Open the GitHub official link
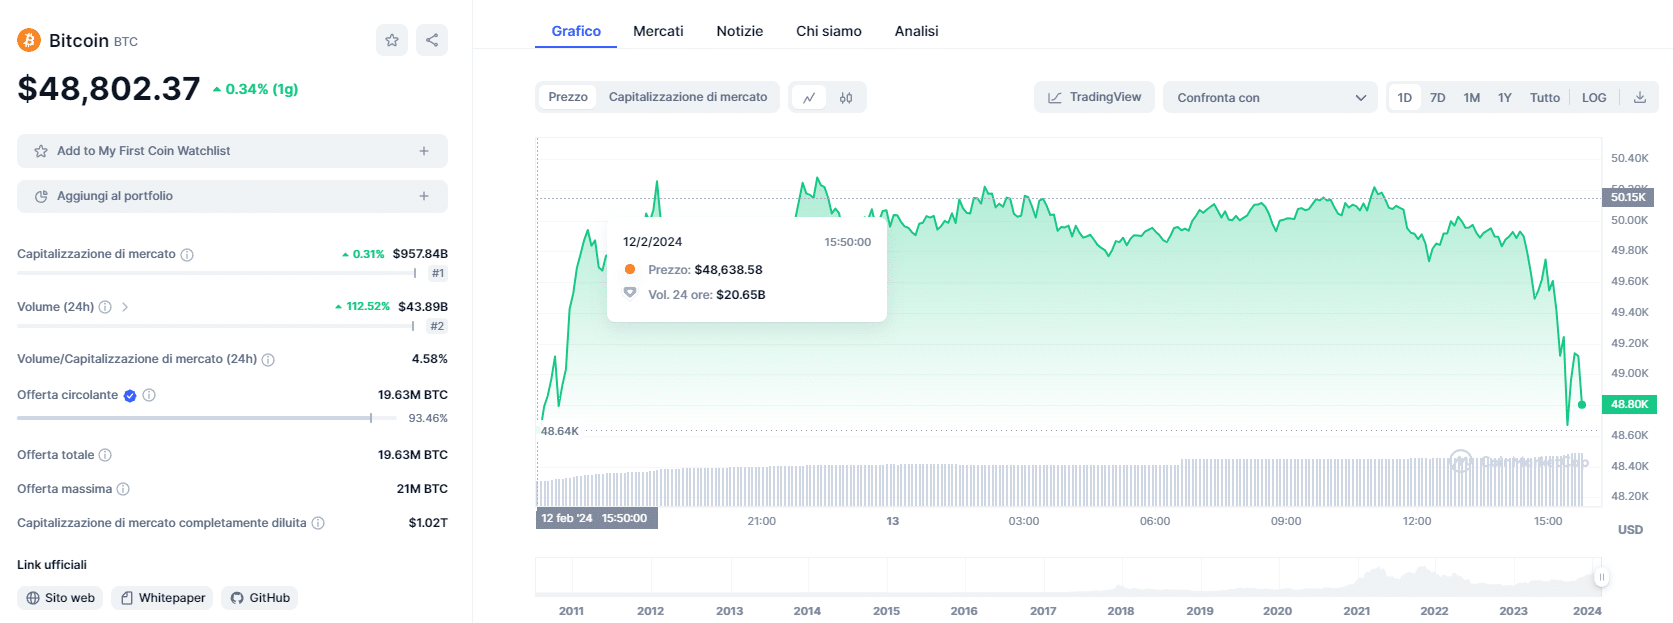 tap(260, 598)
